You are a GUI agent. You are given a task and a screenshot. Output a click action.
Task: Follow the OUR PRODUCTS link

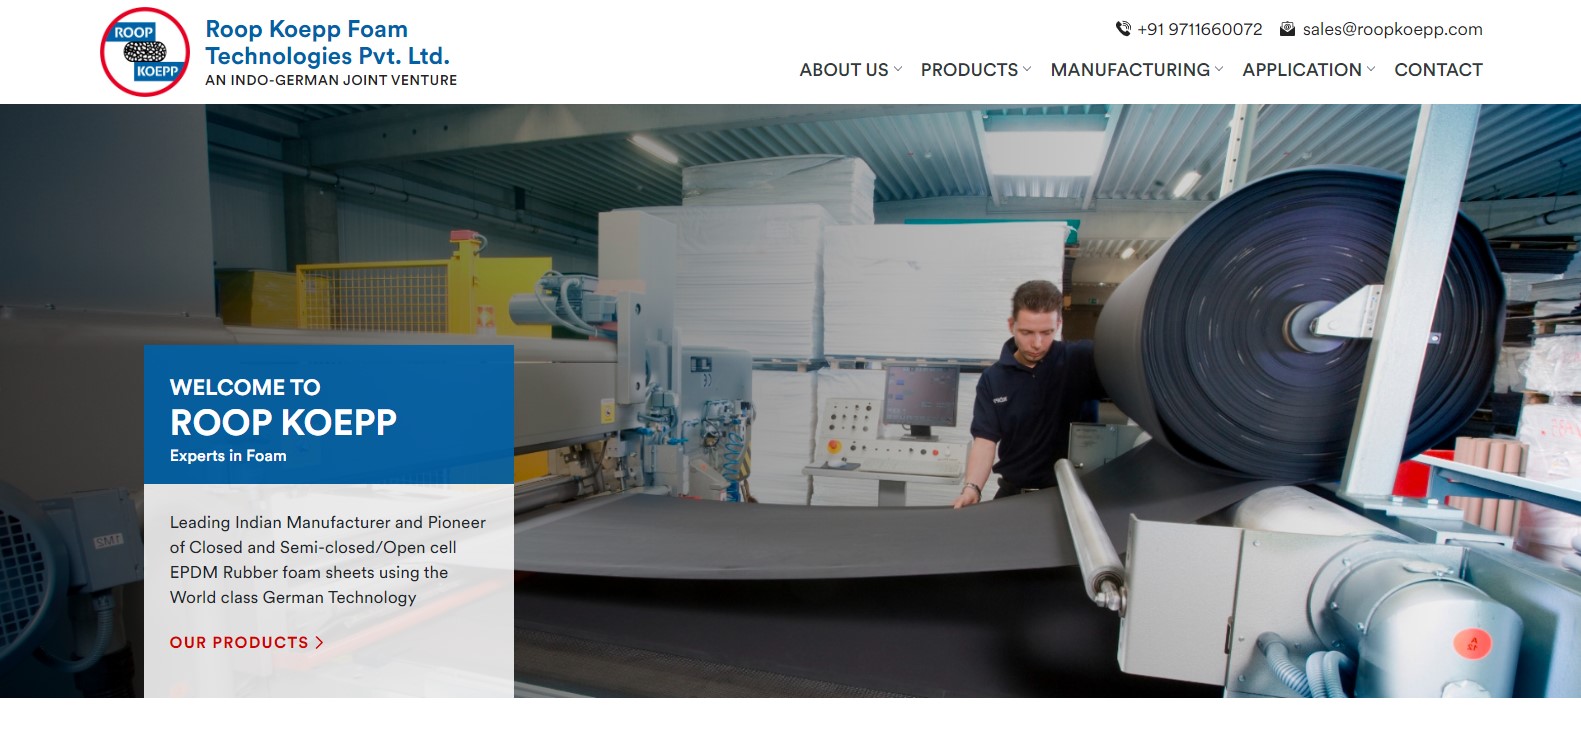[239, 643]
